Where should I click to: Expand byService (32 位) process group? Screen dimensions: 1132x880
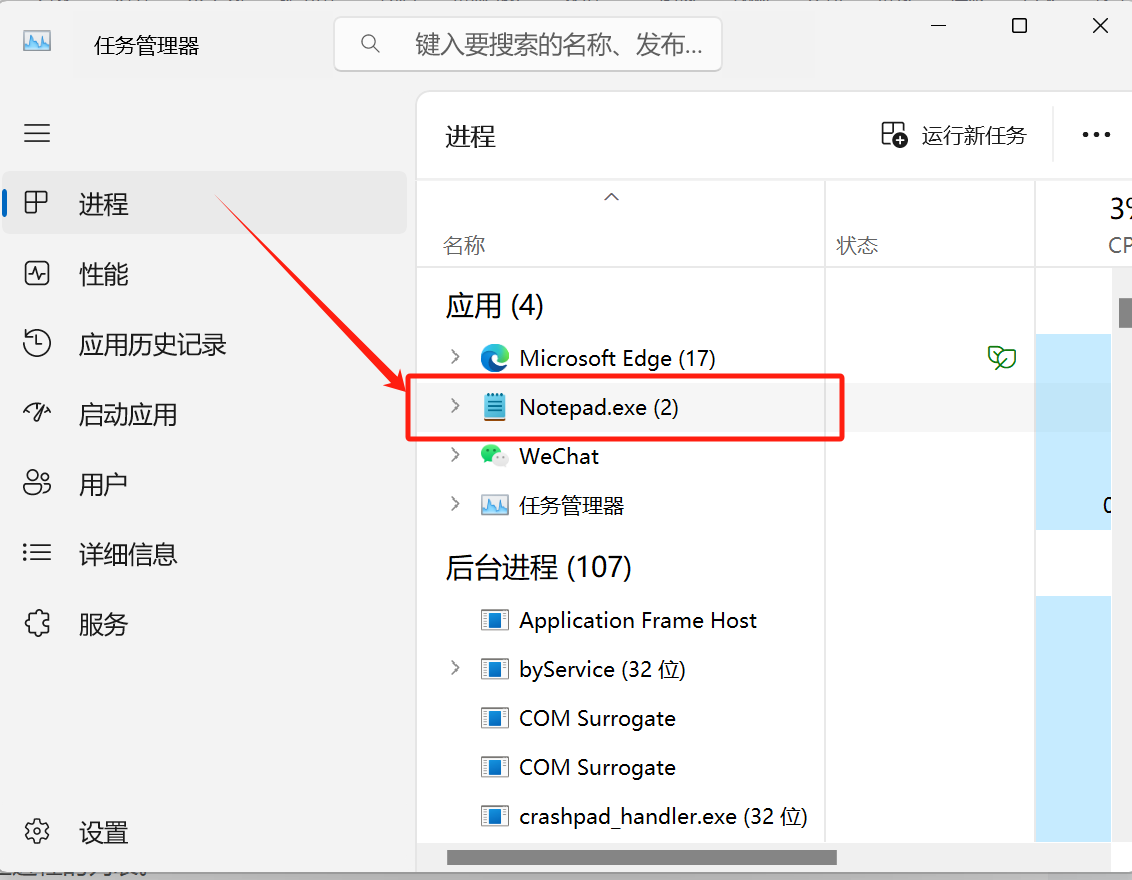pyautogui.click(x=455, y=668)
